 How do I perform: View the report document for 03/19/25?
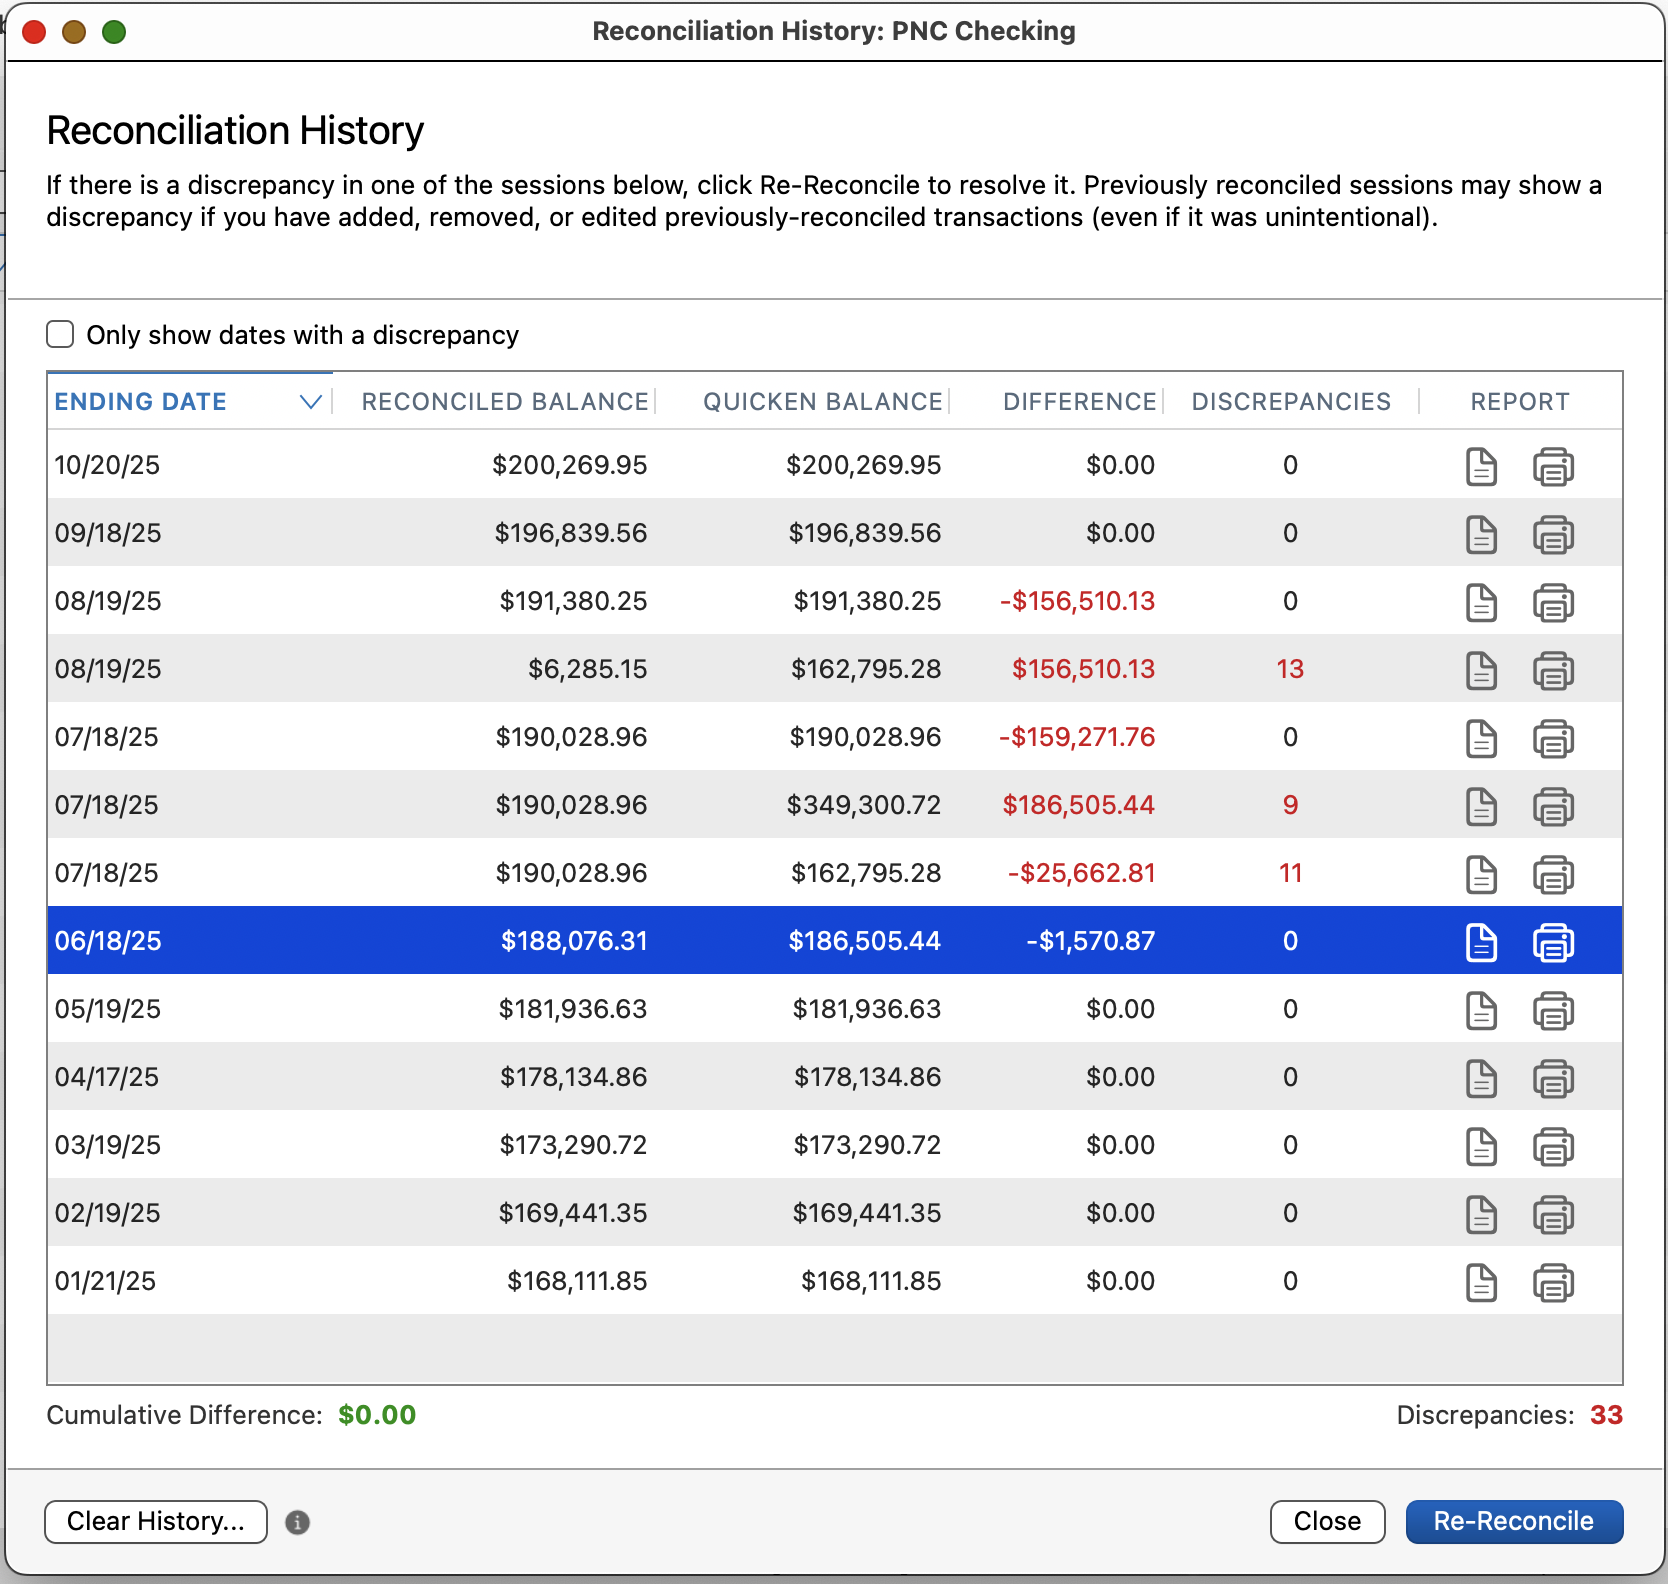(1481, 1146)
